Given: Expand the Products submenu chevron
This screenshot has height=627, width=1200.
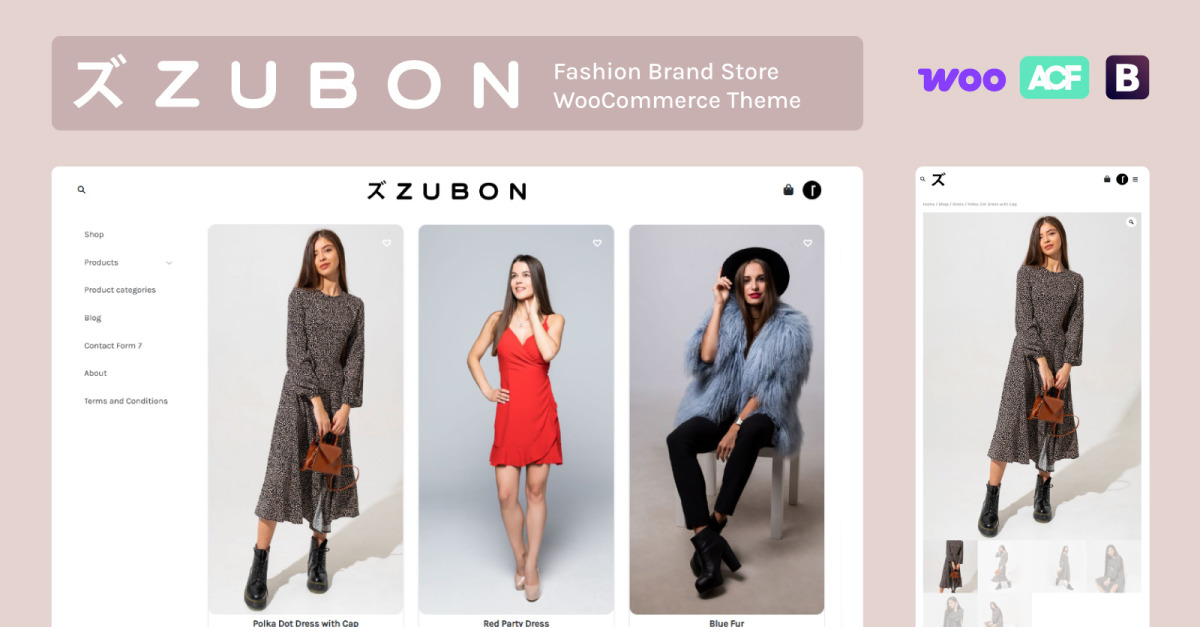Looking at the screenshot, I should coord(169,263).
